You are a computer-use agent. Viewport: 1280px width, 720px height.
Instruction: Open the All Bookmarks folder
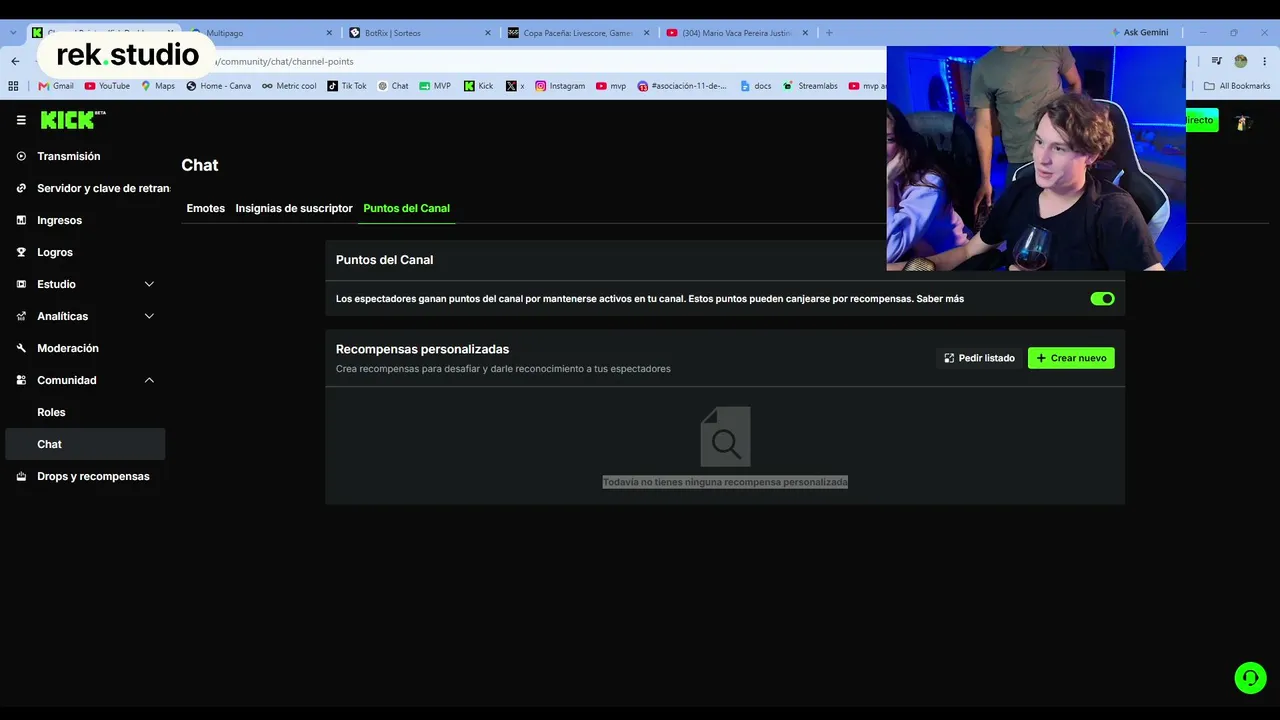[x=1237, y=86]
